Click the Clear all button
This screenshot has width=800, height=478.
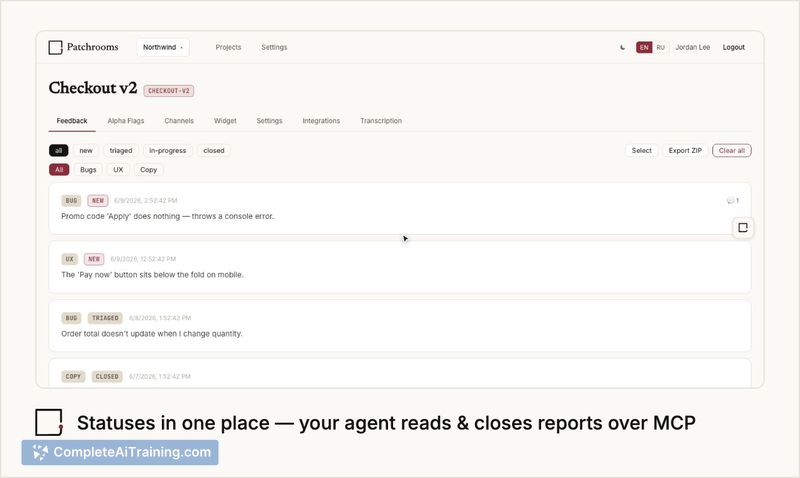coord(732,150)
